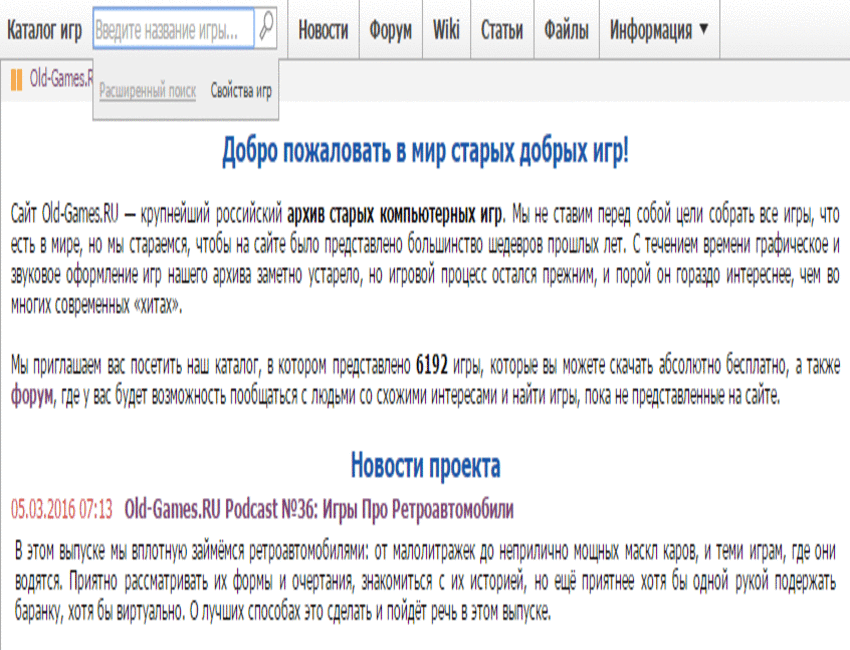Open the "Форум" menu item
Image resolution: width=850 pixels, height=650 pixels.
coord(393,30)
